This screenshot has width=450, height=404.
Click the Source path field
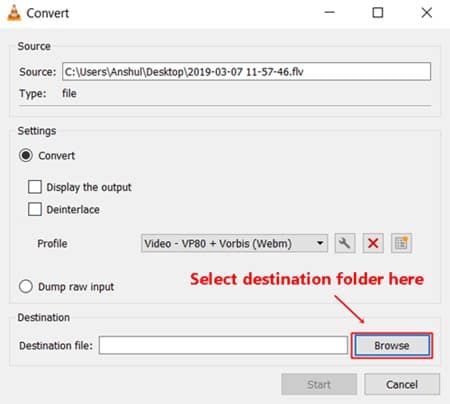(246, 72)
